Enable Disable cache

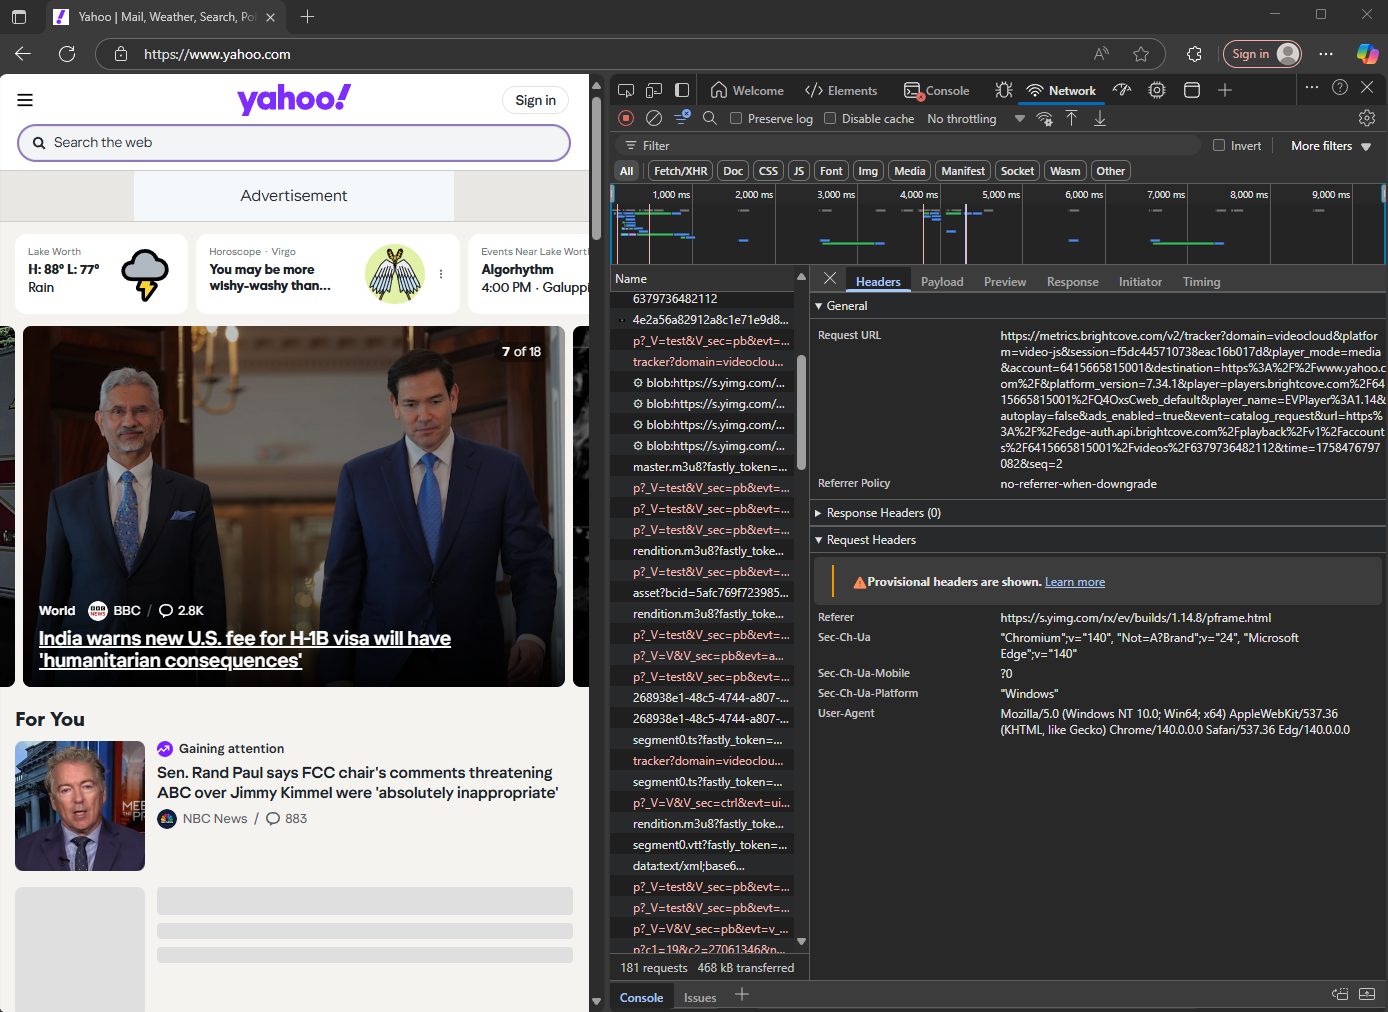[x=830, y=118]
